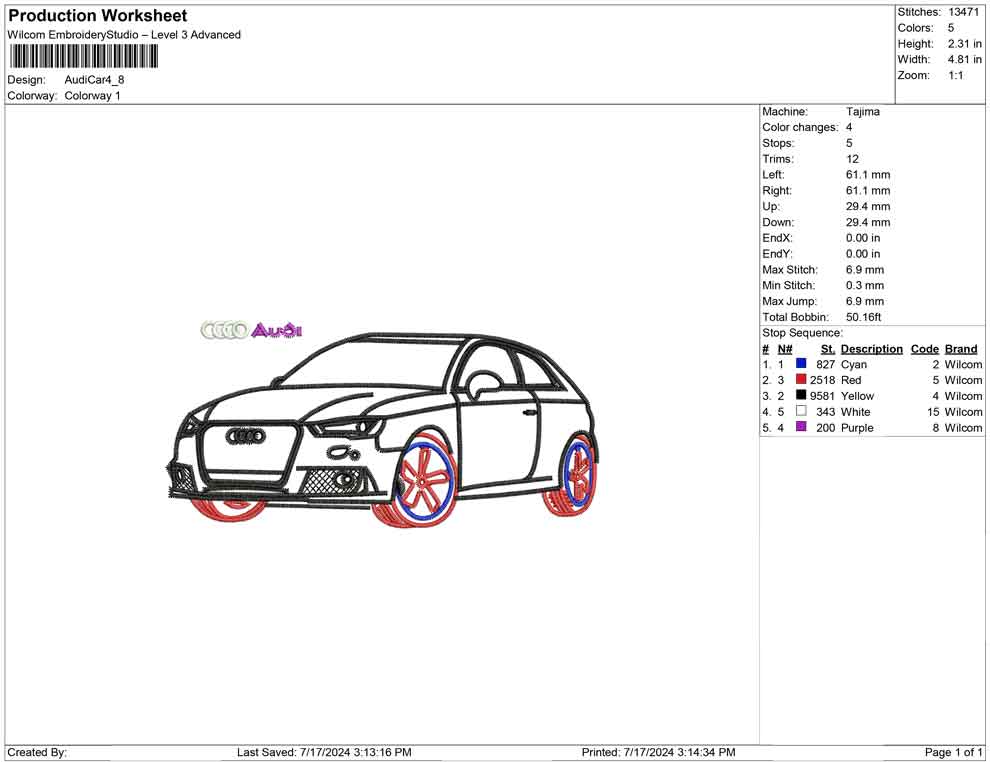Click the red color swatch in stop sequence
The image size is (990, 762).
[x=801, y=379]
